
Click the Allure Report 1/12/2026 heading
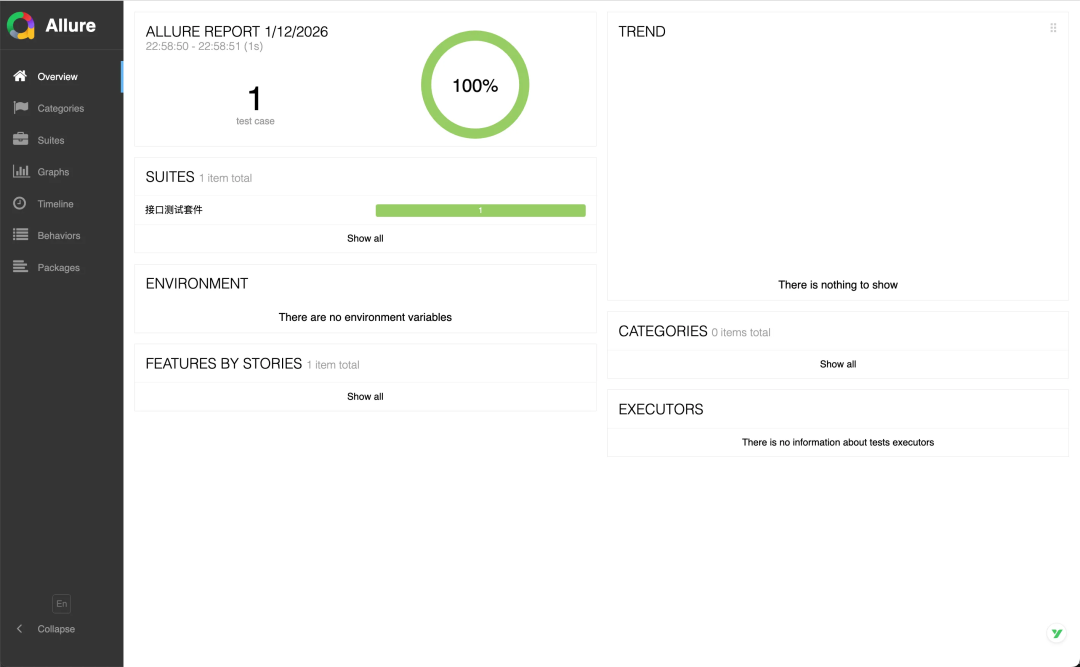click(236, 32)
